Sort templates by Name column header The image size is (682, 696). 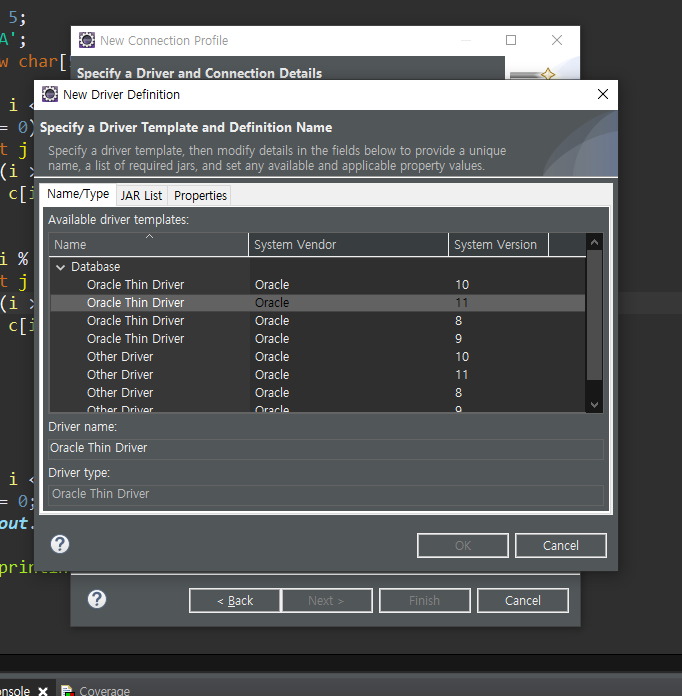point(148,245)
